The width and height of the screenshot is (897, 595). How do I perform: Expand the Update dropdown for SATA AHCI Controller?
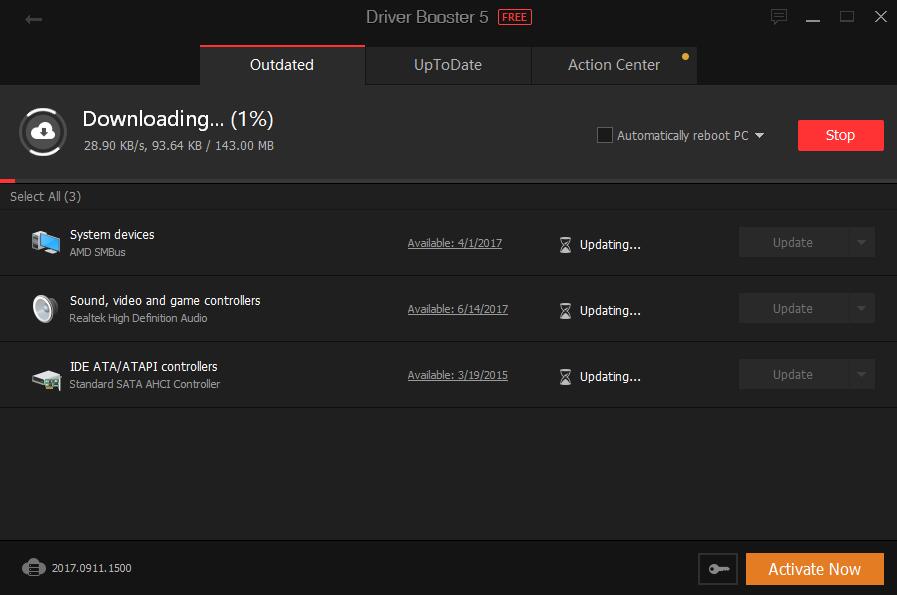coord(862,375)
